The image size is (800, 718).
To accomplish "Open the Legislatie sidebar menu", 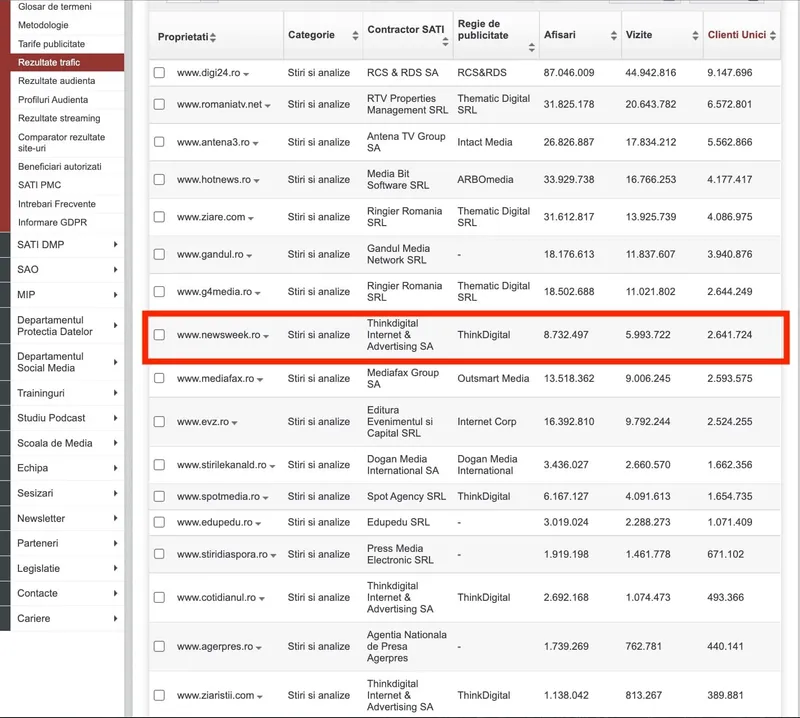I will click(67, 568).
